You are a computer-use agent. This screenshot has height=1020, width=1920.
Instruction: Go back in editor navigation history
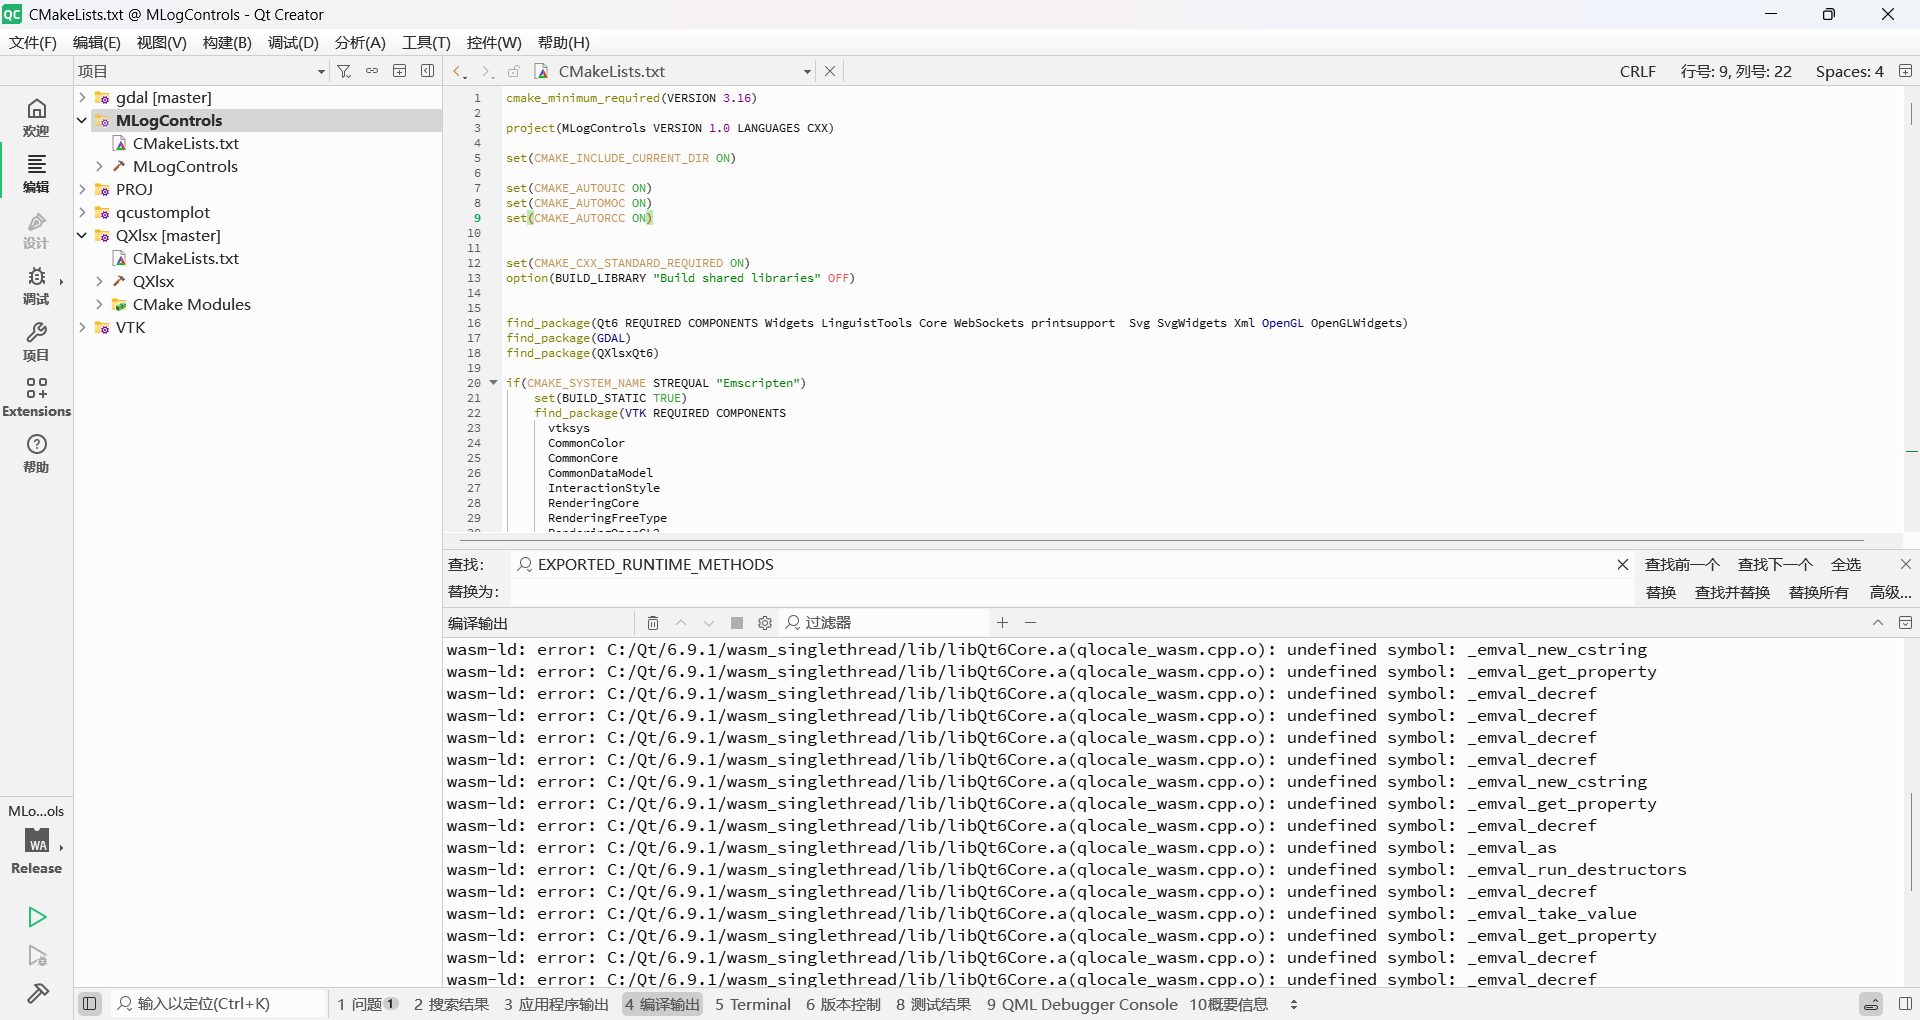pyautogui.click(x=459, y=71)
